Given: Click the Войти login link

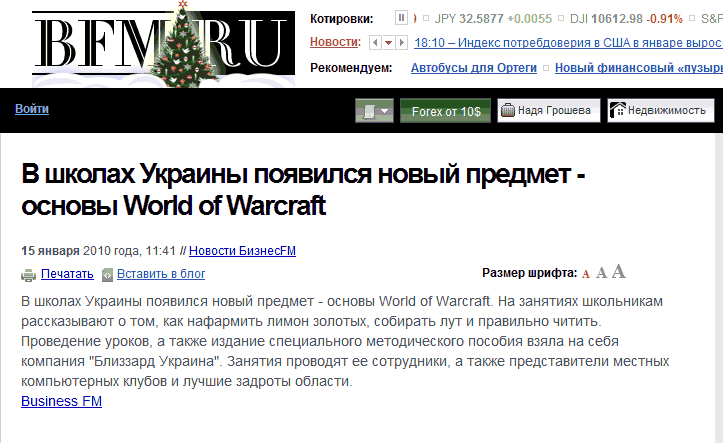Looking at the screenshot, I should [32, 109].
